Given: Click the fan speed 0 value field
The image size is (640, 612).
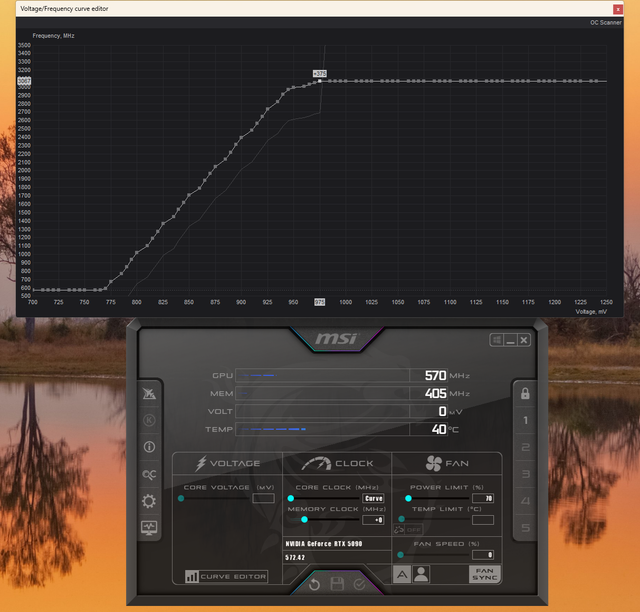Looking at the screenshot, I should [x=483, y=555].
